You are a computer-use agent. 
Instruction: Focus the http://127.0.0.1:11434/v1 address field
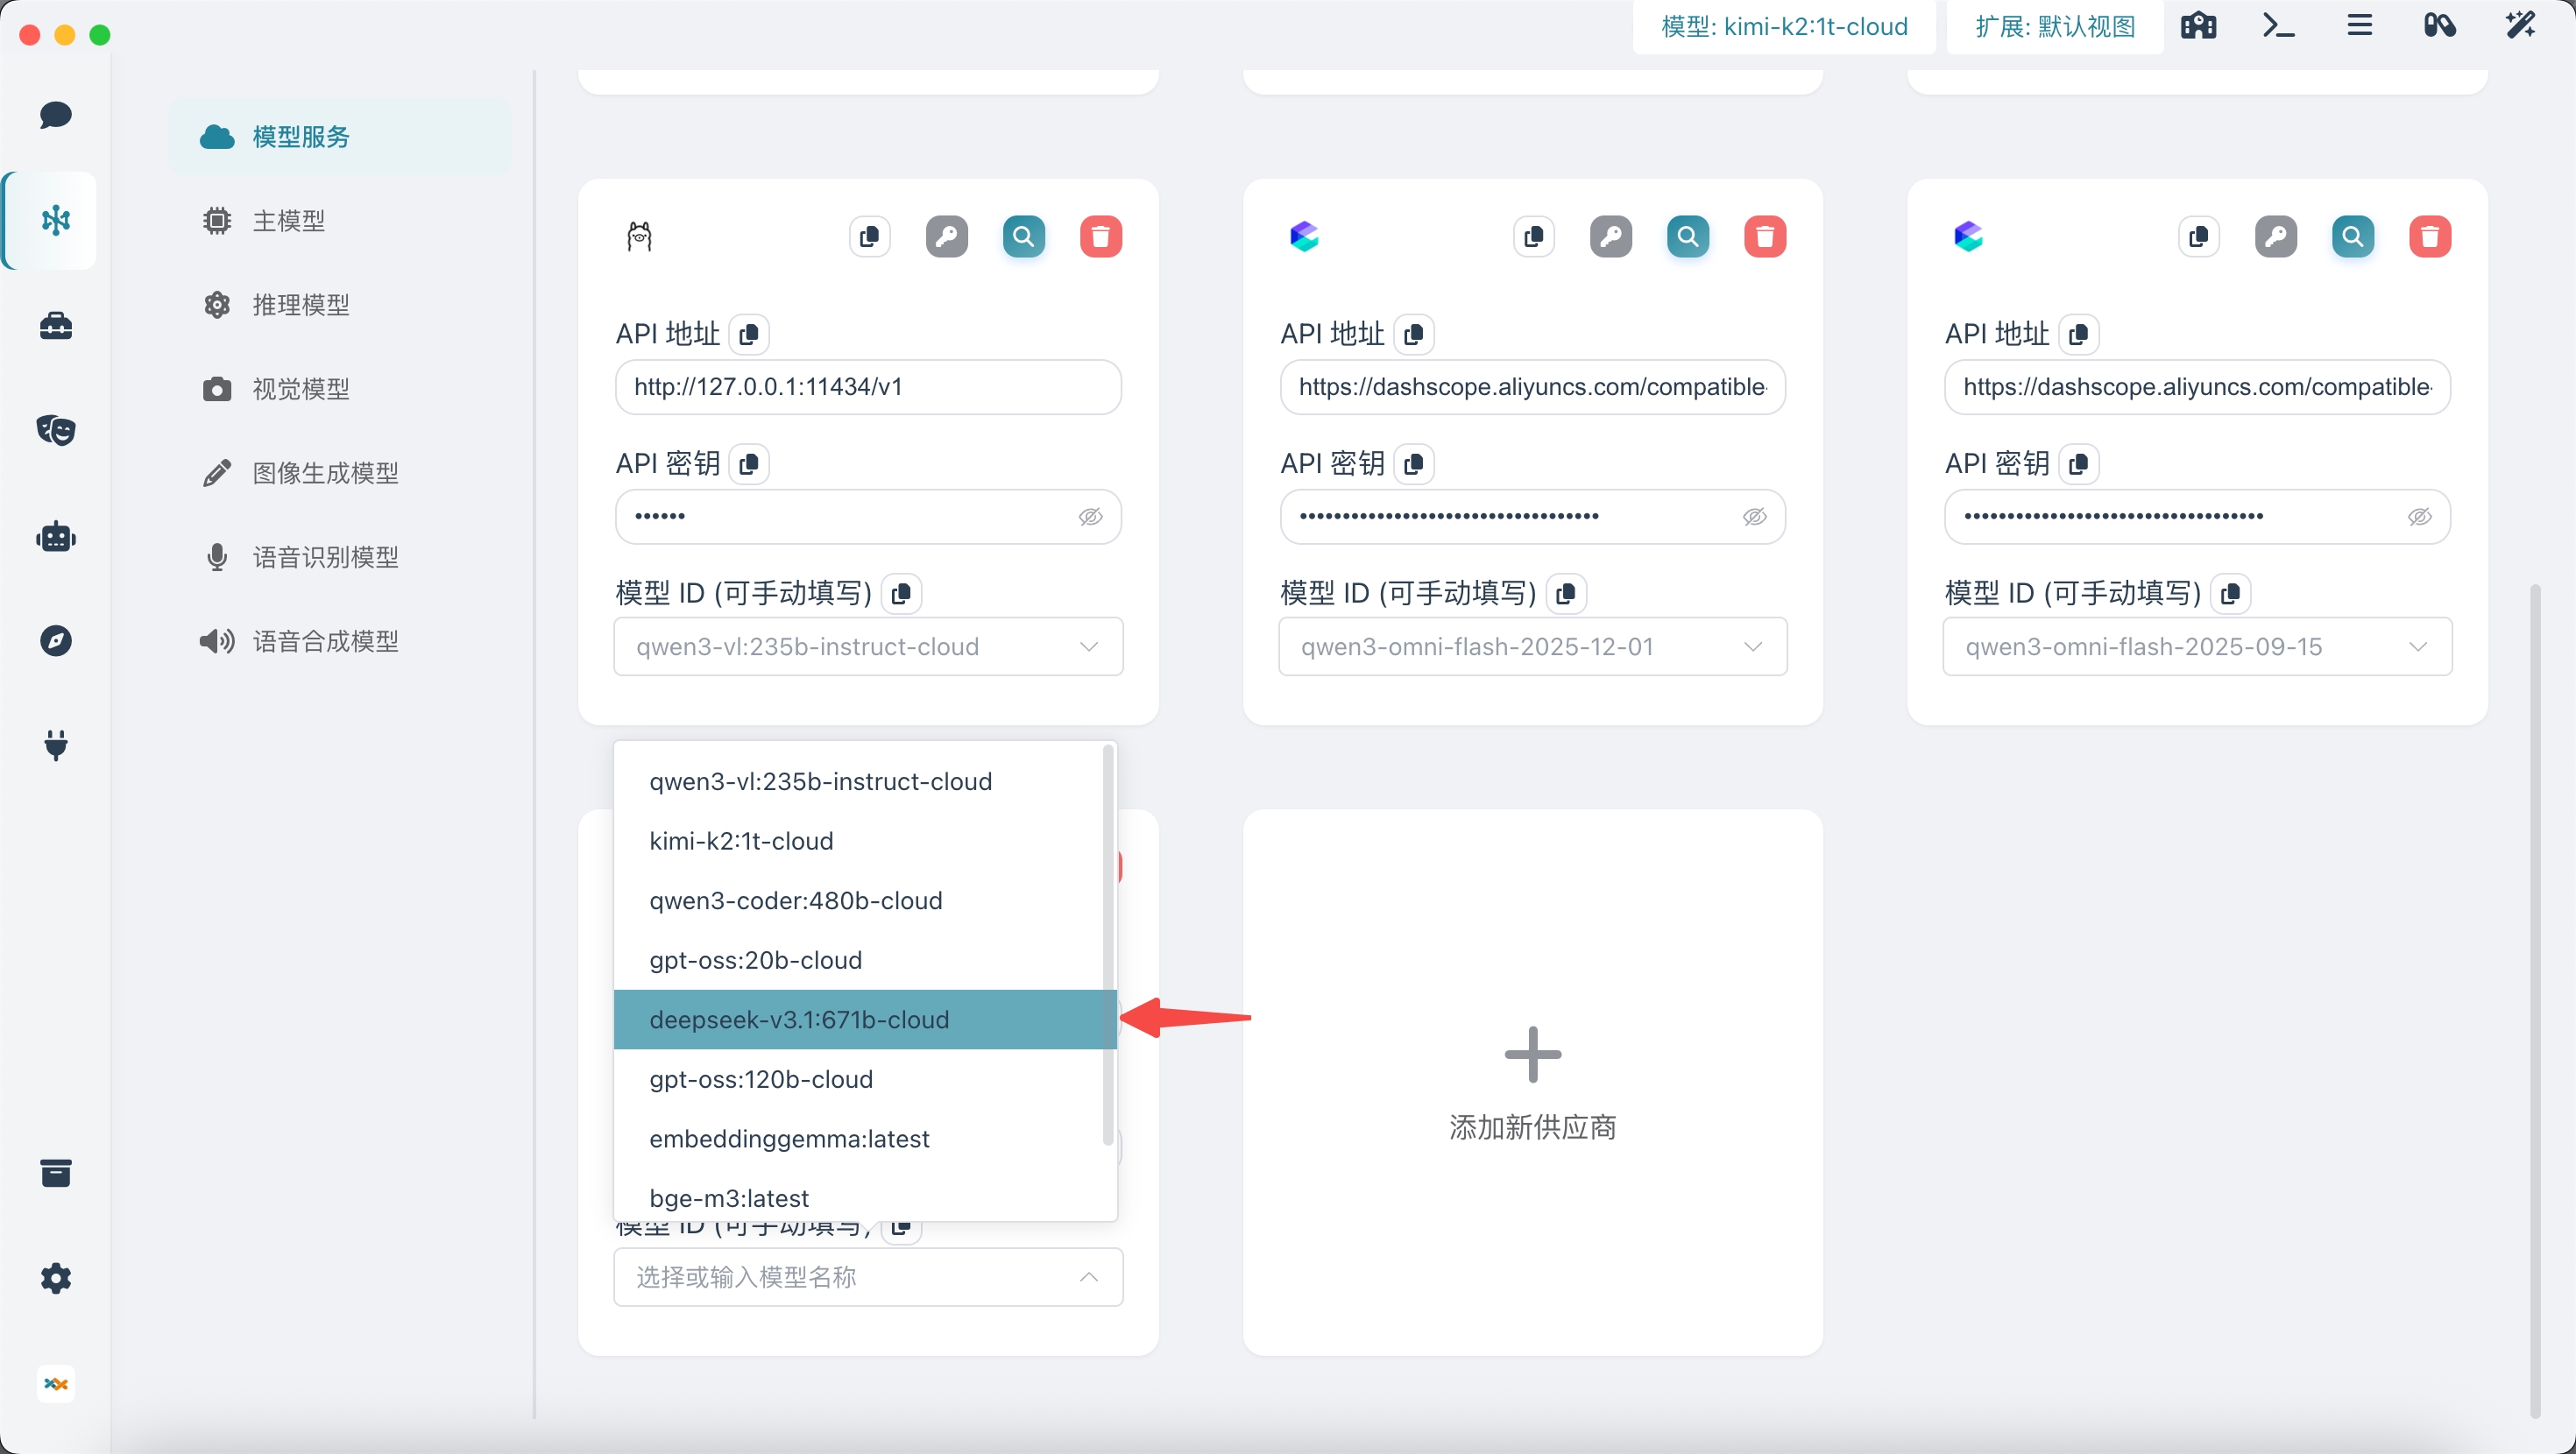(x=868, y=387)
